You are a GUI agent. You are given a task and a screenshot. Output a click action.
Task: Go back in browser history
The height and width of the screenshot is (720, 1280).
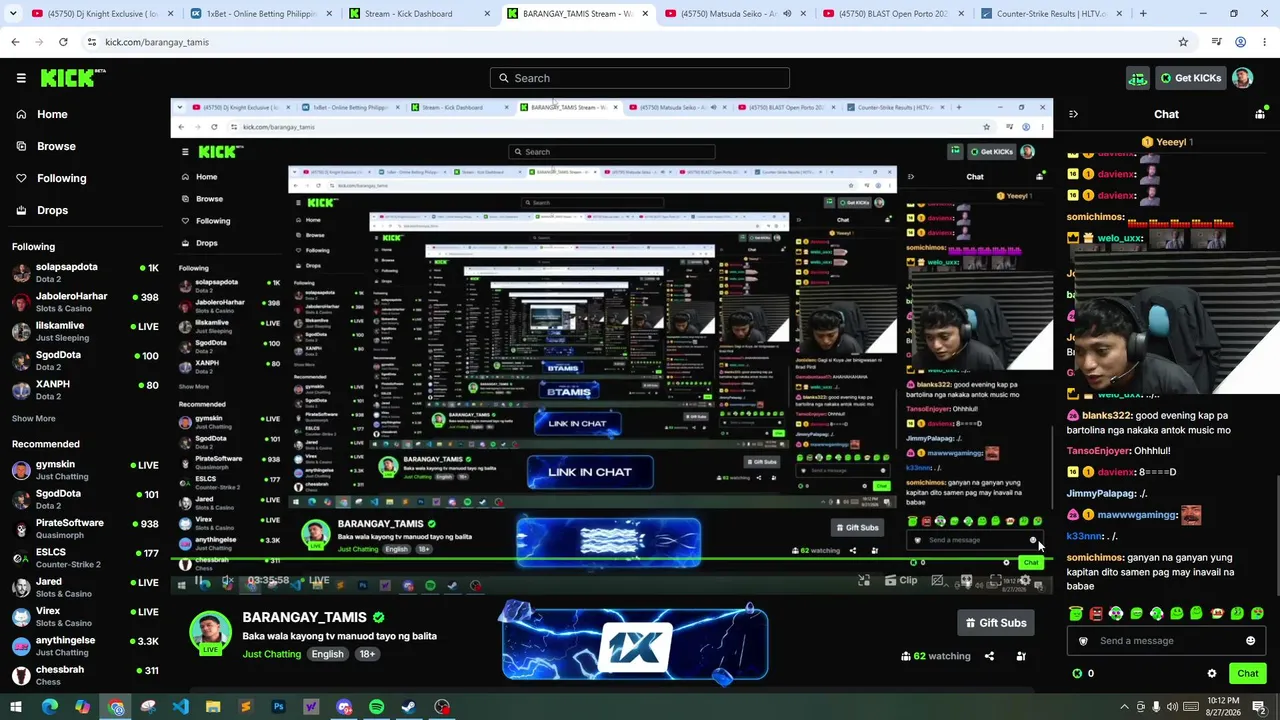[x=15, y=42]
